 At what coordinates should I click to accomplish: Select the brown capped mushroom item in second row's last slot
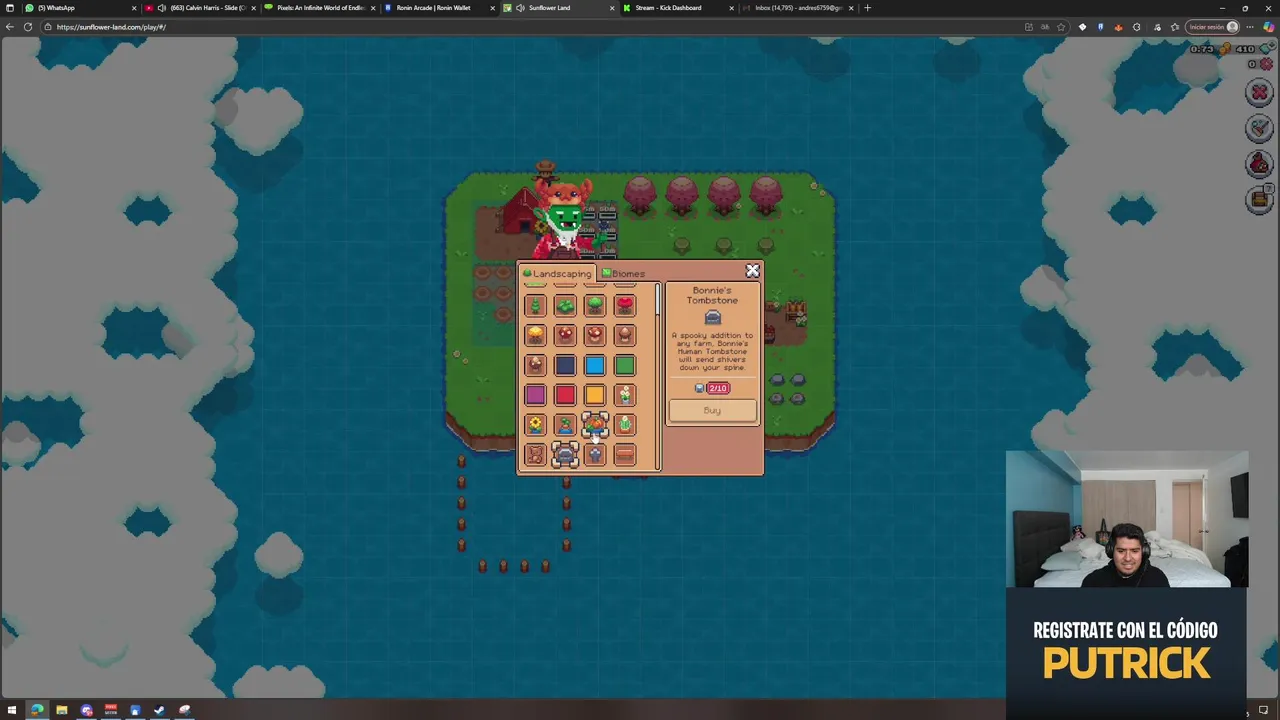tap(625, 335)
